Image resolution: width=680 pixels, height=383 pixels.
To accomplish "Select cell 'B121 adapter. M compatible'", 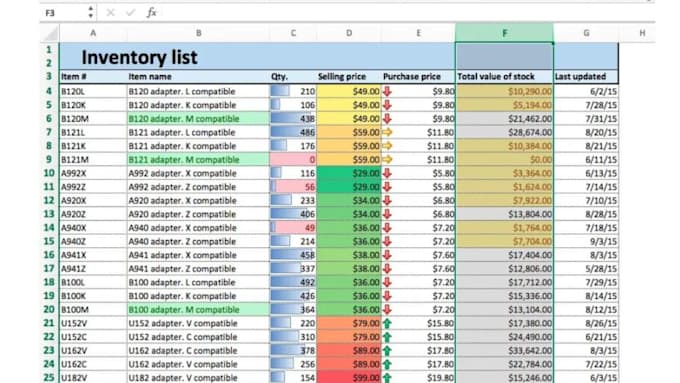I will pyautogui.click(x=198, y=159).
